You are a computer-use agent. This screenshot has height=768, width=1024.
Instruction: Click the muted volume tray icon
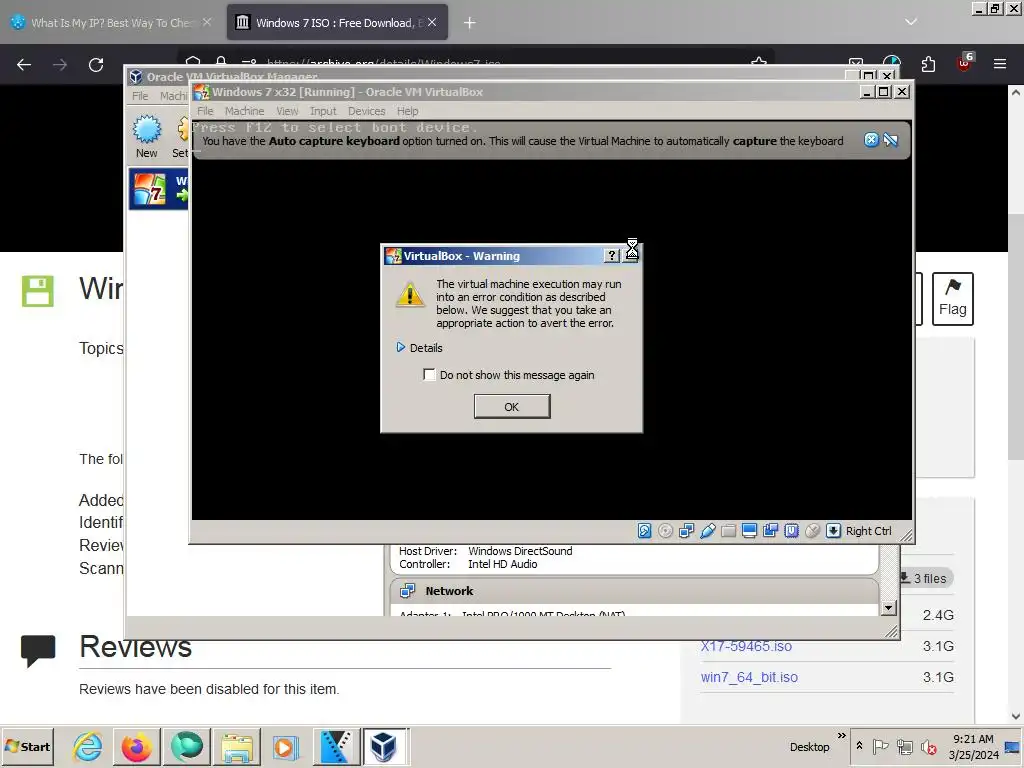[x=928, y=746]
